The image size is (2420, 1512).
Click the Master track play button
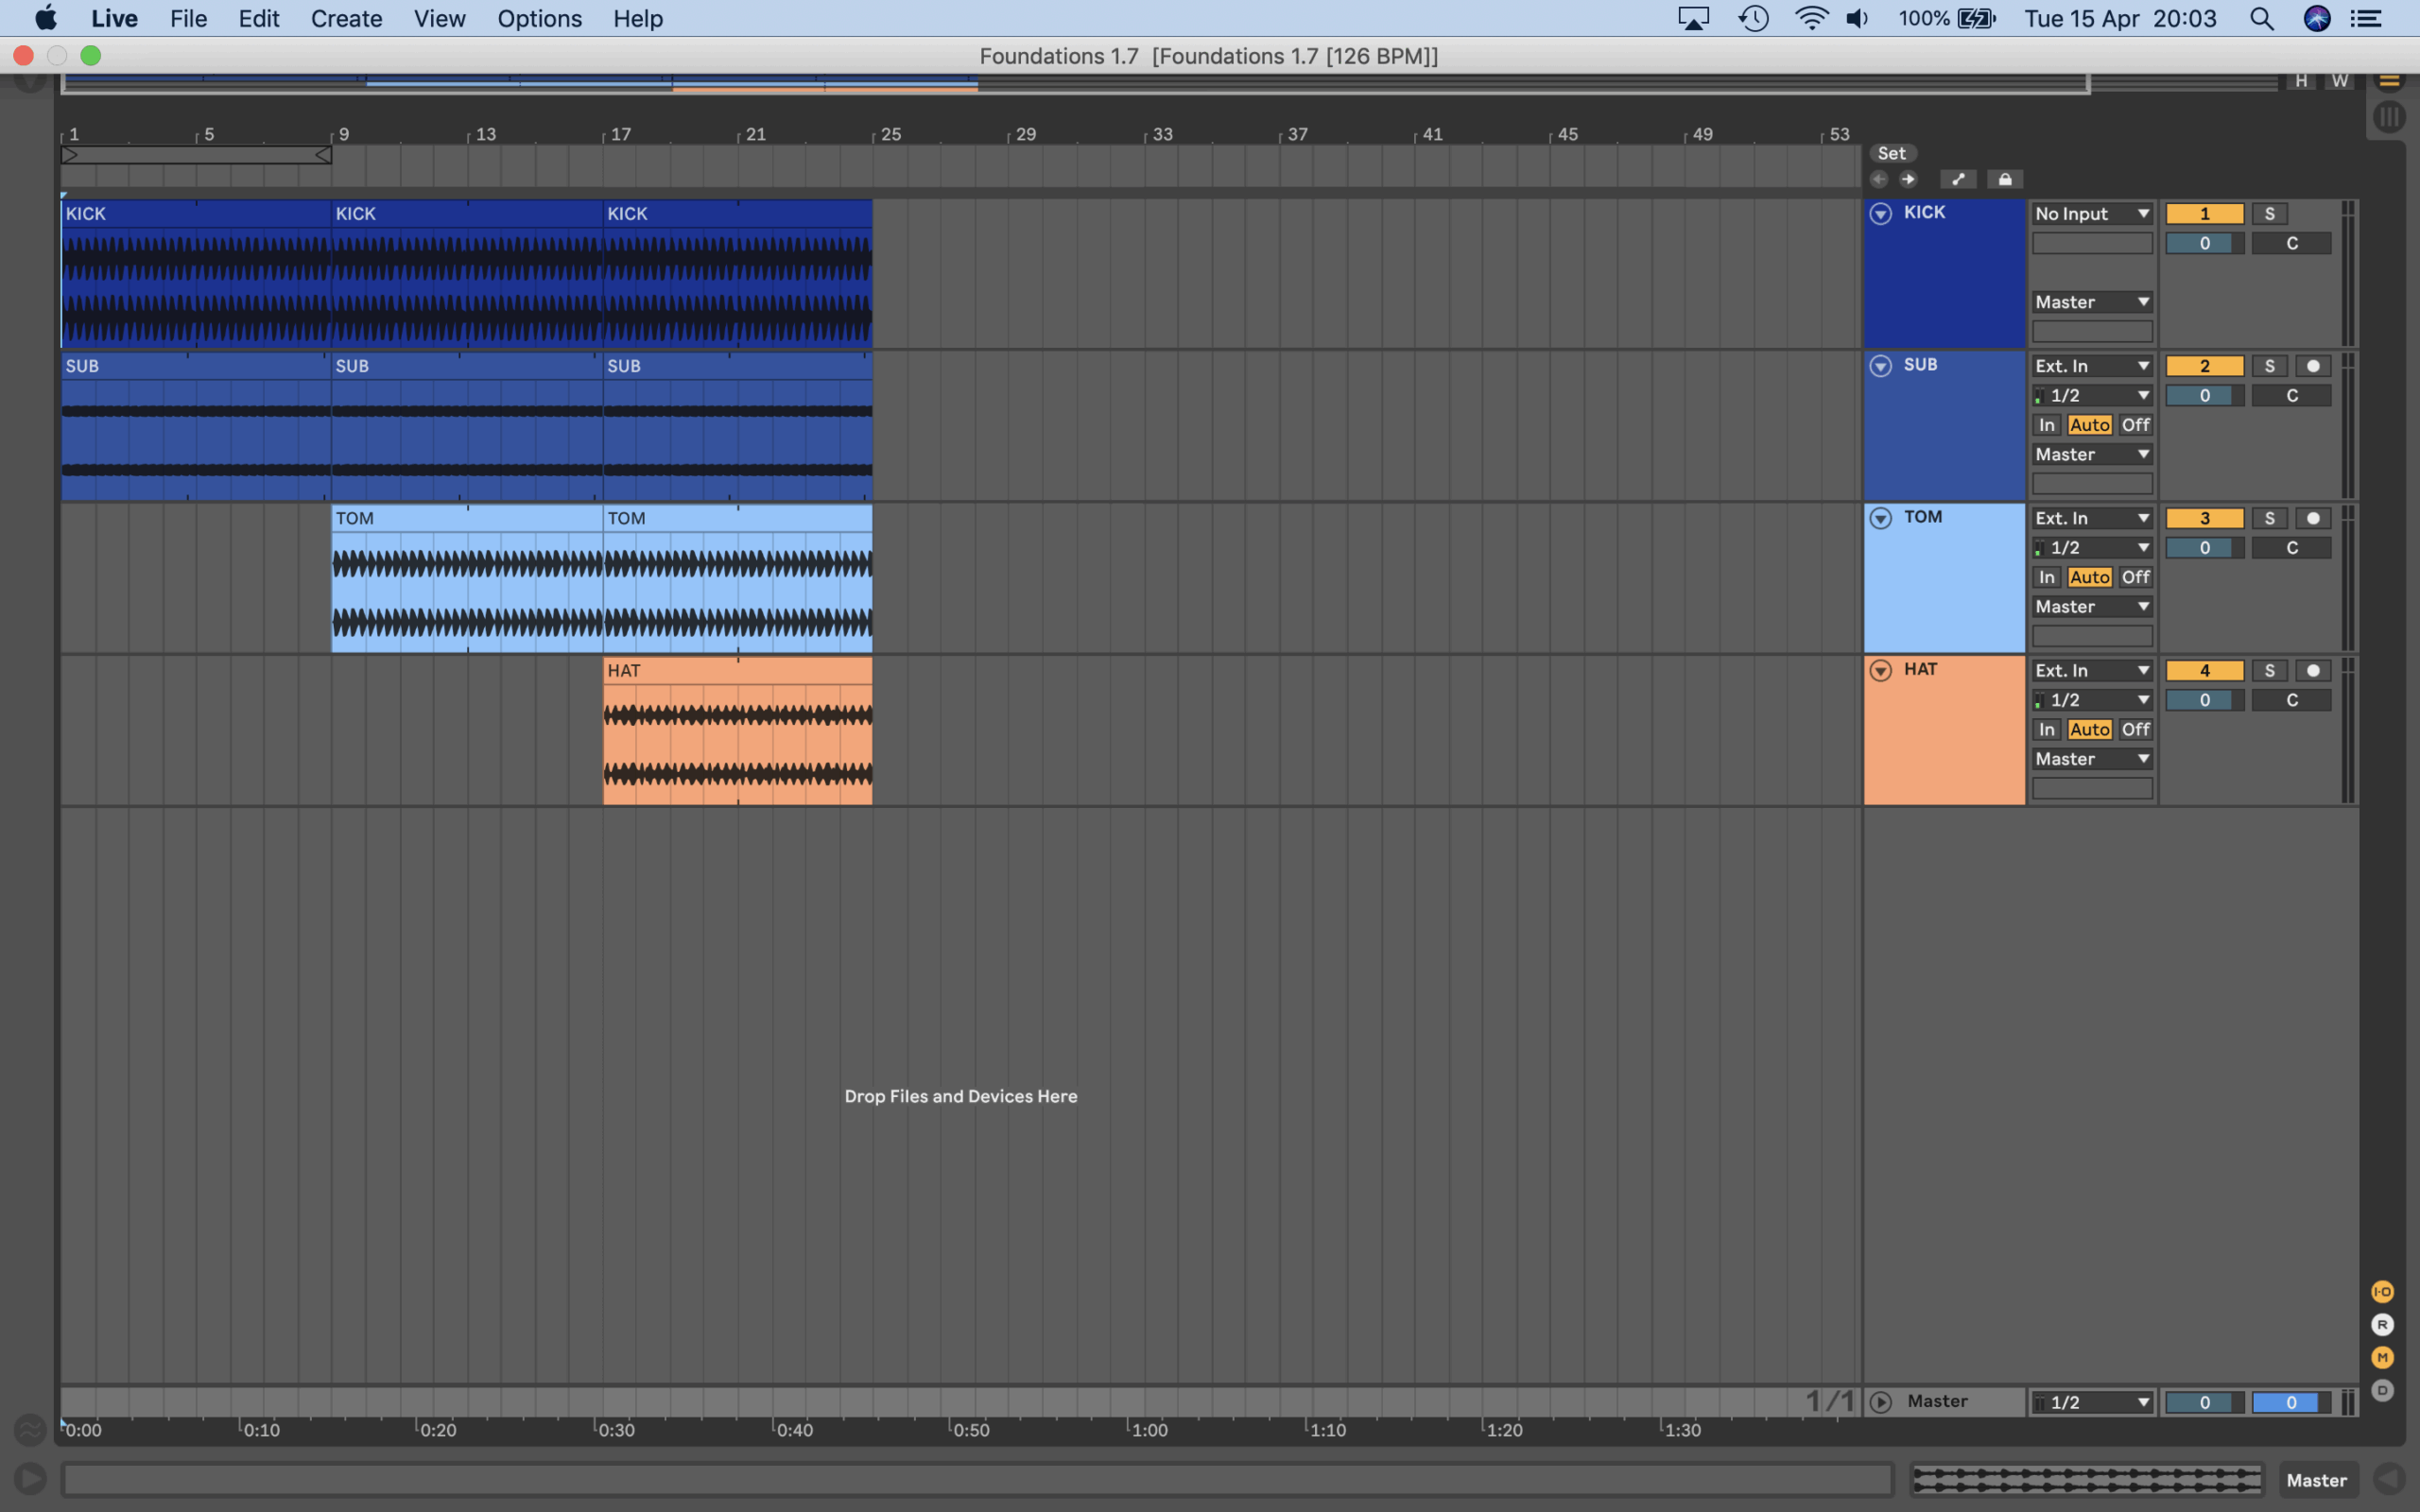(x=1880, y=1402)
